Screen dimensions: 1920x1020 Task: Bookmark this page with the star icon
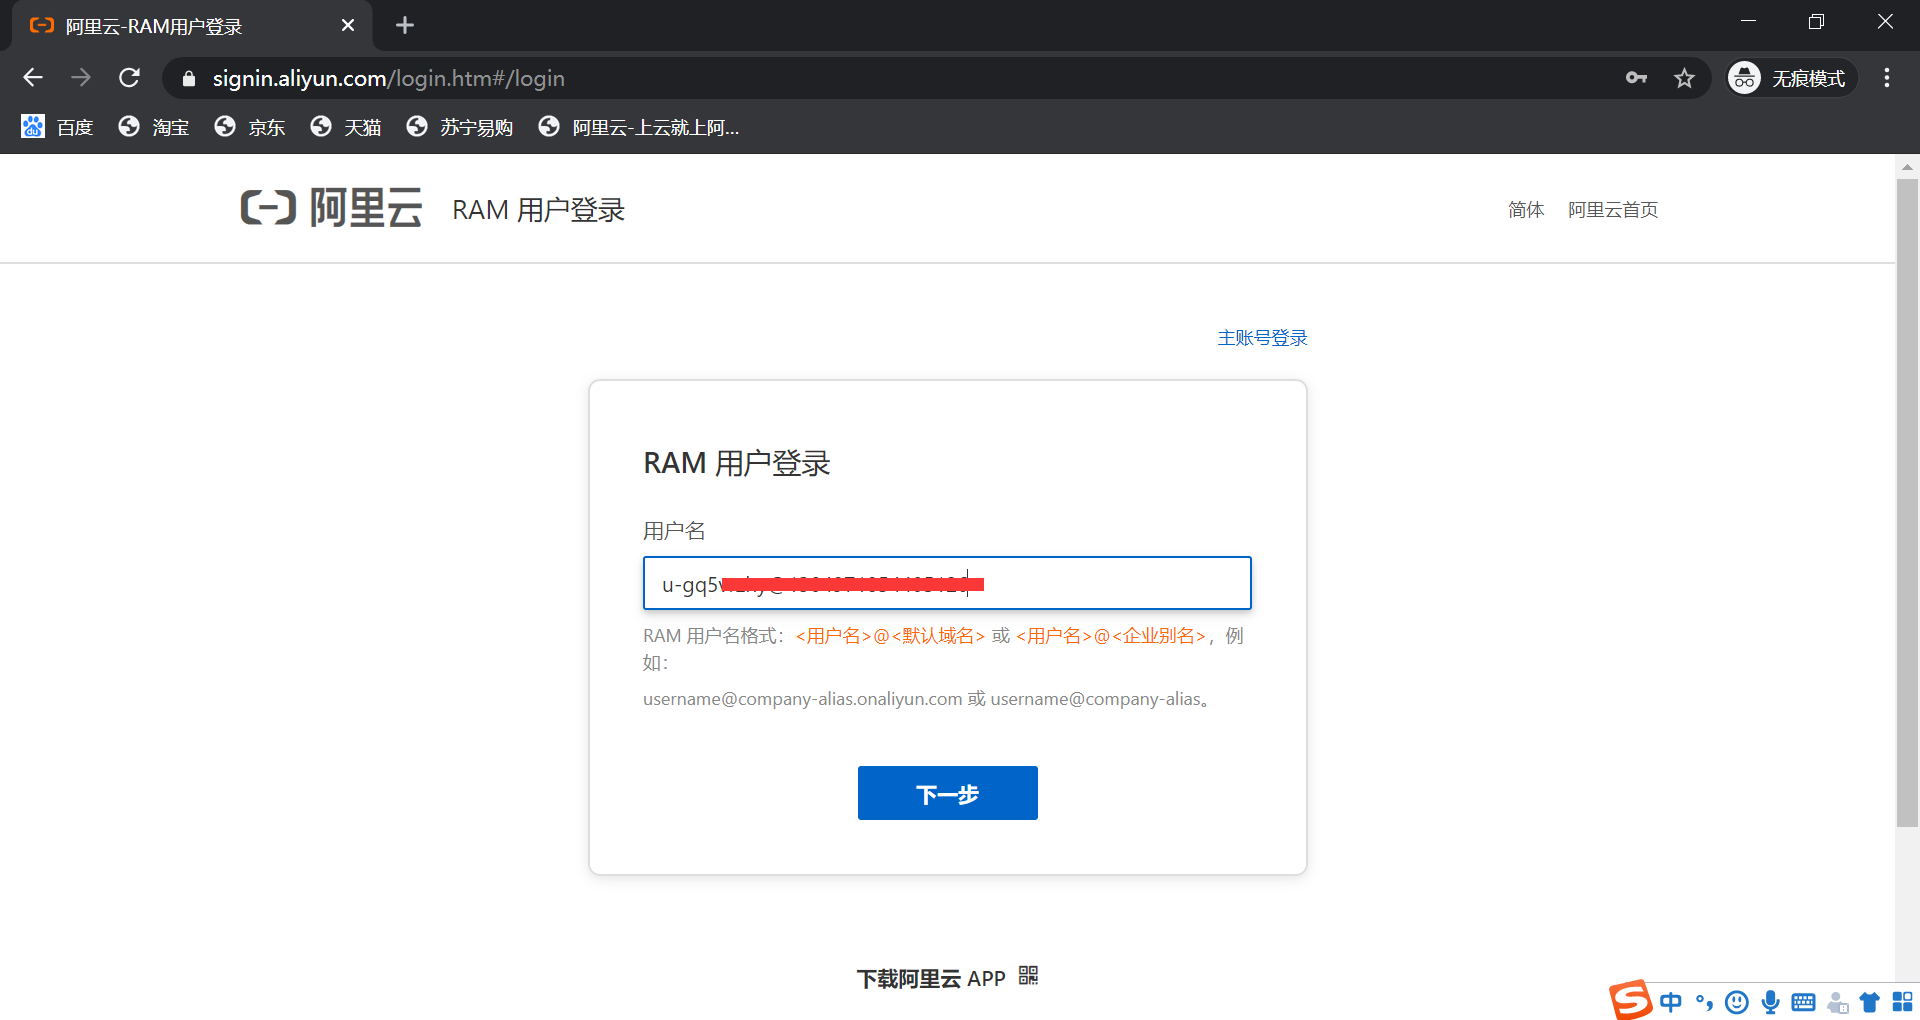click(1684, 78)
